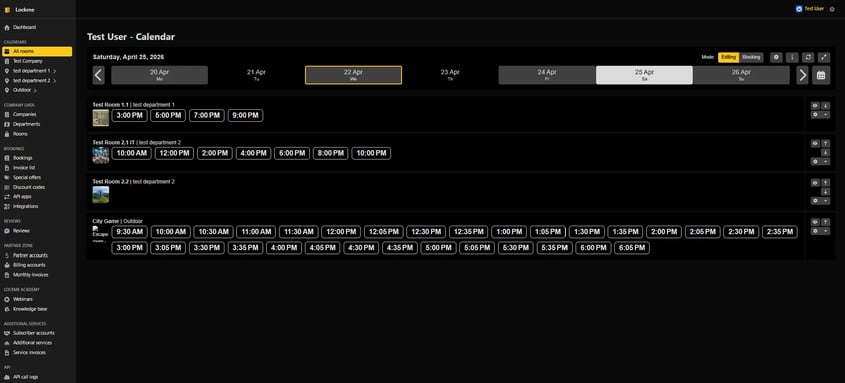Move City Game row up arrow
845x383 pixels.
(x=826, y=222)
